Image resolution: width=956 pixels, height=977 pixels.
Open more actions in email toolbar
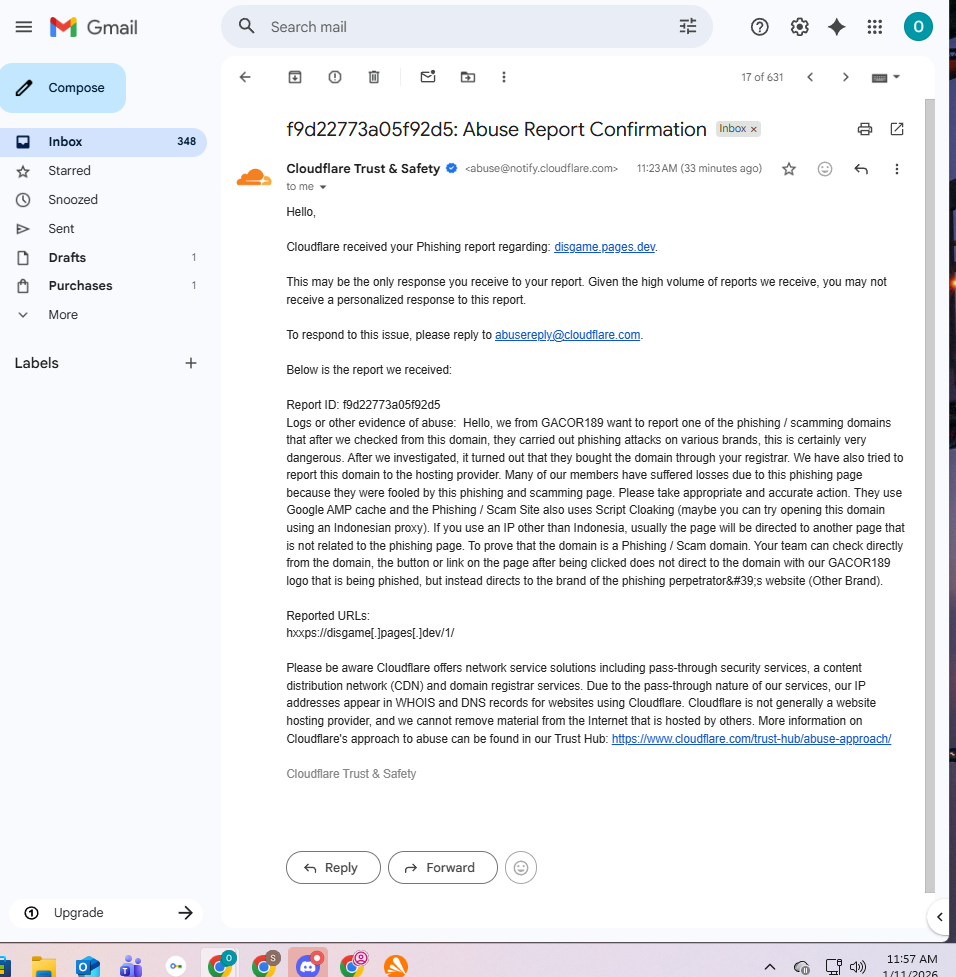[x=504, y=77]
